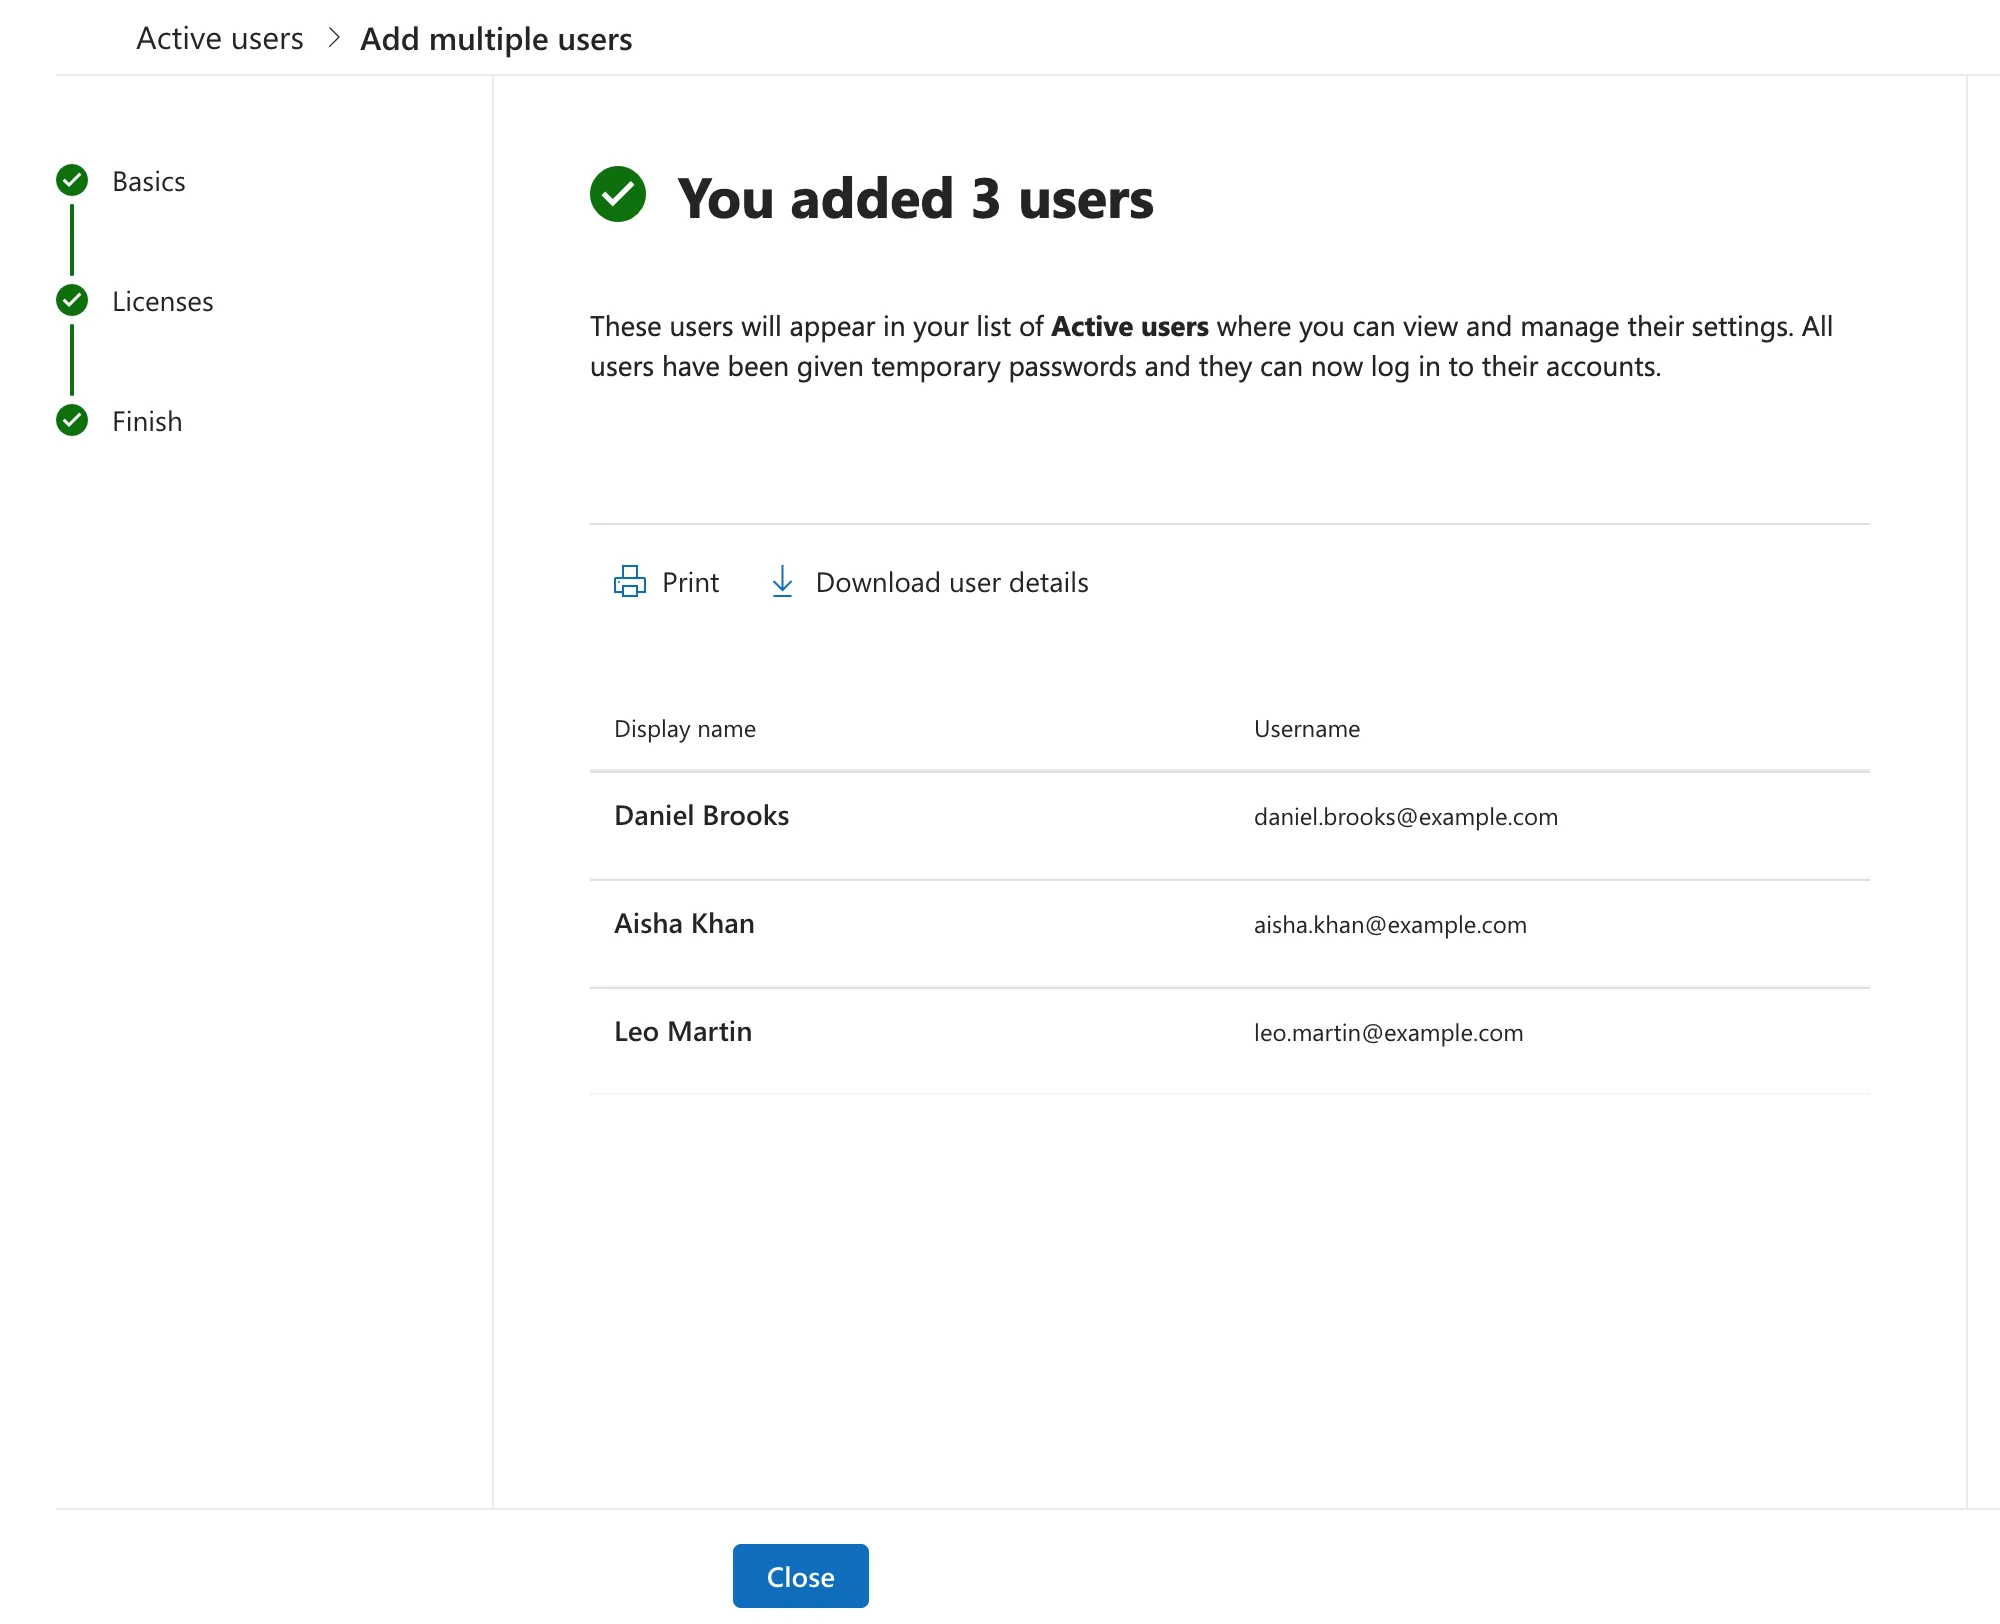Select the Leo Martin row name

pos(683,1032)
